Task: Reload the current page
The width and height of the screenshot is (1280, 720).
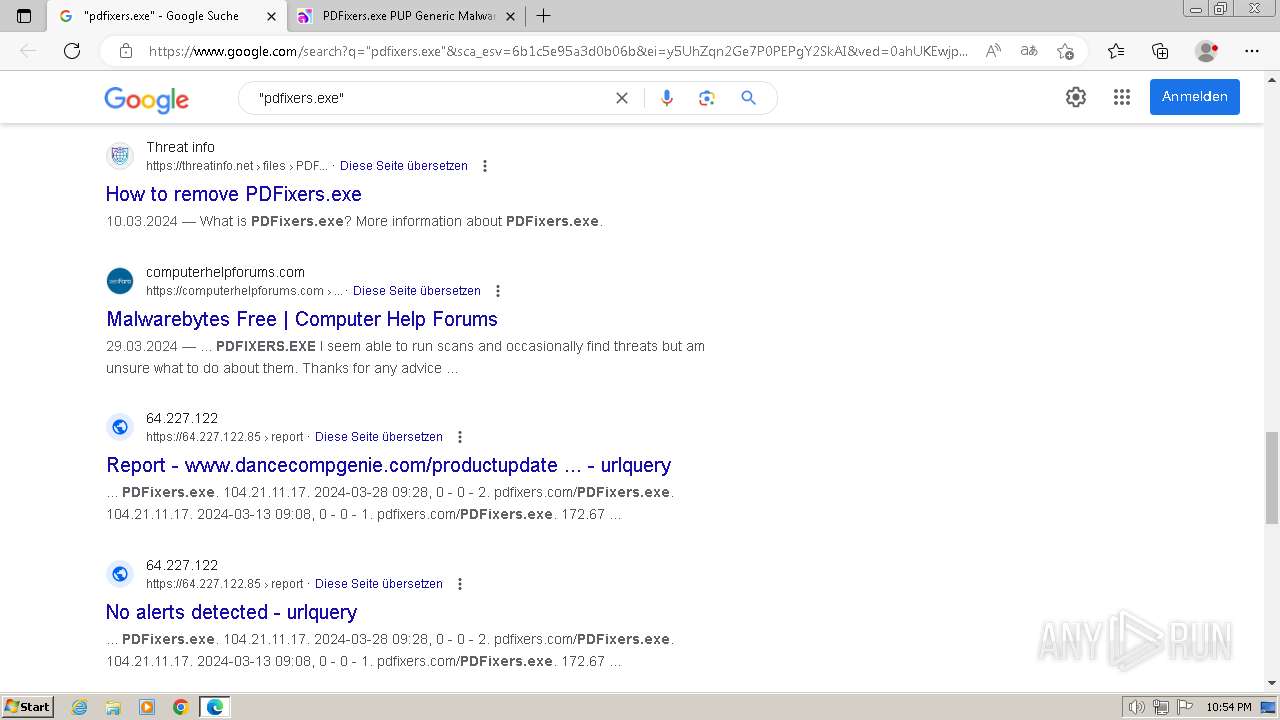Action: (72, 51)
